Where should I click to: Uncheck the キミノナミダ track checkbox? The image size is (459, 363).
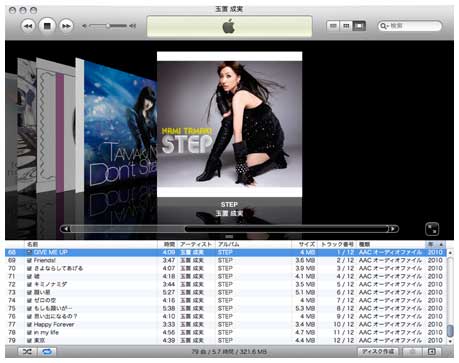[x=29, y=284]
